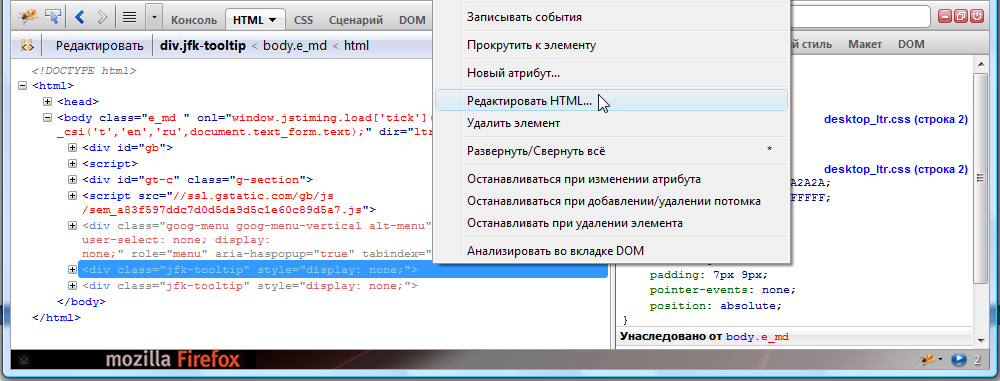Expand the div id="gt-c" node
The width and height of the screenshot is (1000, 381).
click(73, 179)
